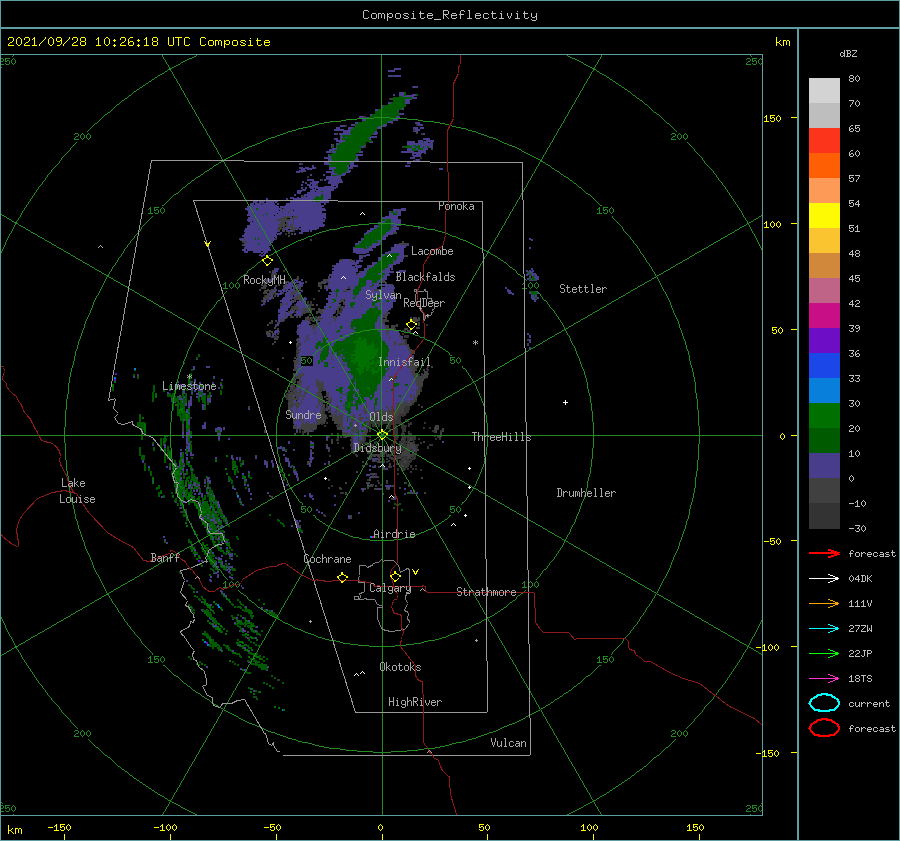Viewport: 900px width, 841px height.
Task: Click the white 04DK arrow icon
Action: 824,579
